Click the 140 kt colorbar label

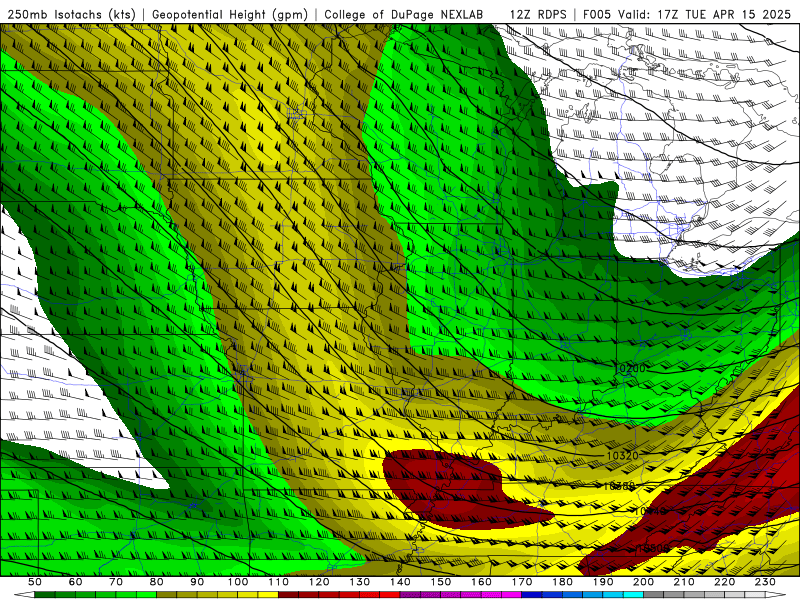pyautogui.click(x=400, y=582)
